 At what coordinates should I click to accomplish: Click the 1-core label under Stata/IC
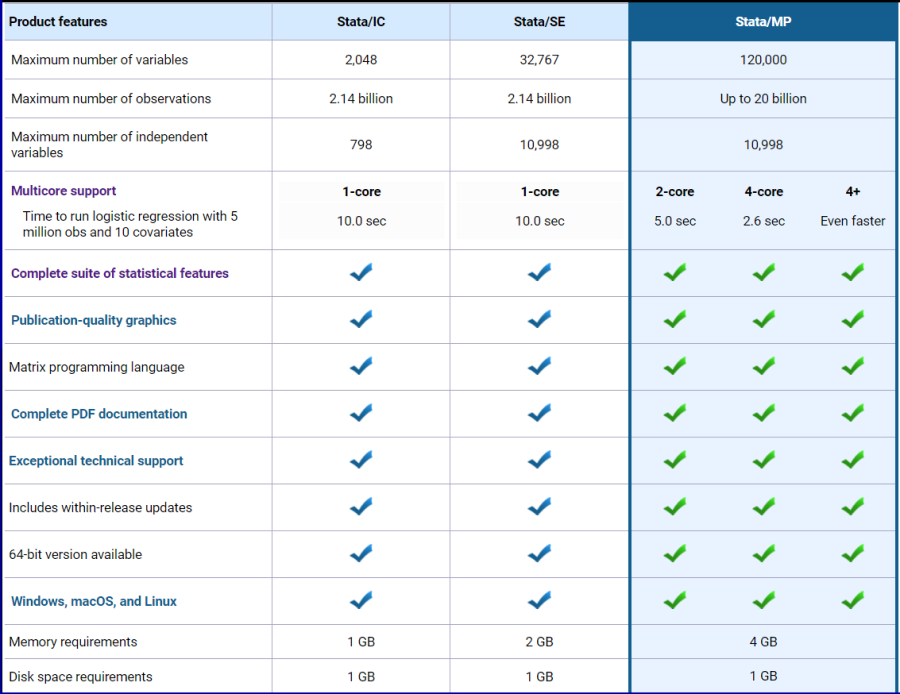pyautogui.click(x=362, y=192)
